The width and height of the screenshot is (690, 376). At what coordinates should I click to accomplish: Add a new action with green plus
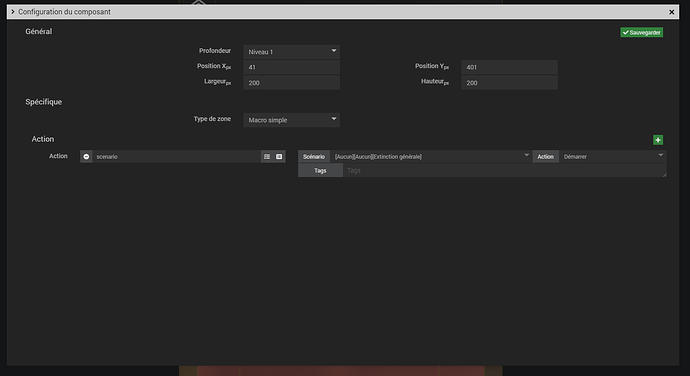658,140
